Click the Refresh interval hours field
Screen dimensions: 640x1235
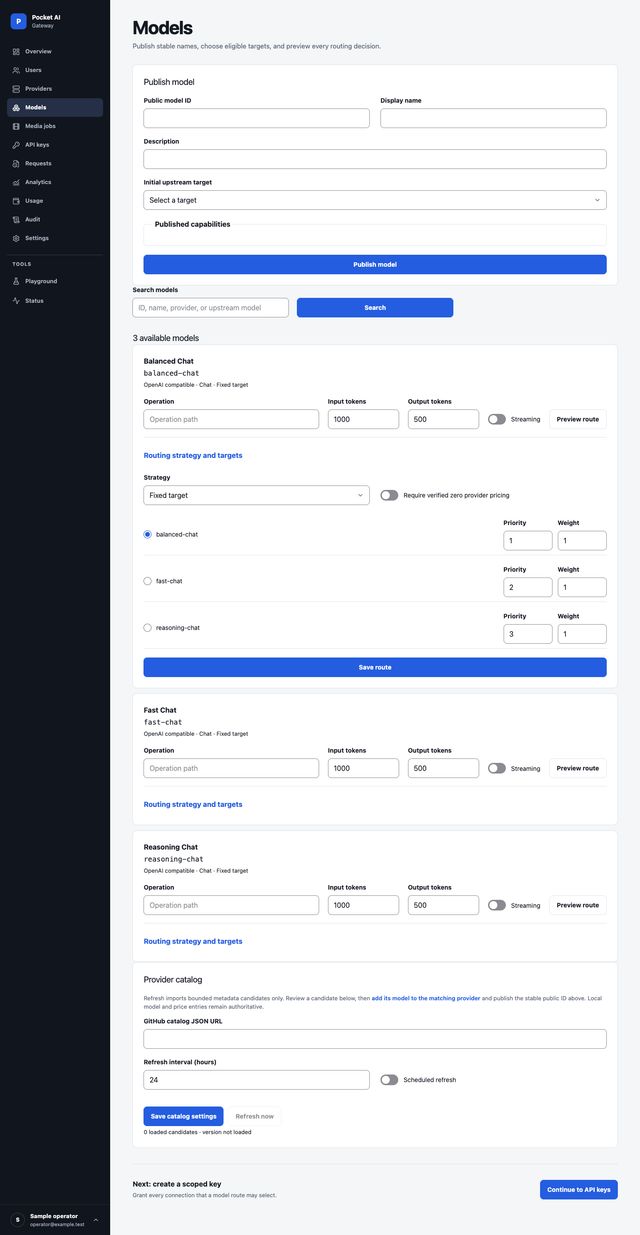tap(257, 1080)
